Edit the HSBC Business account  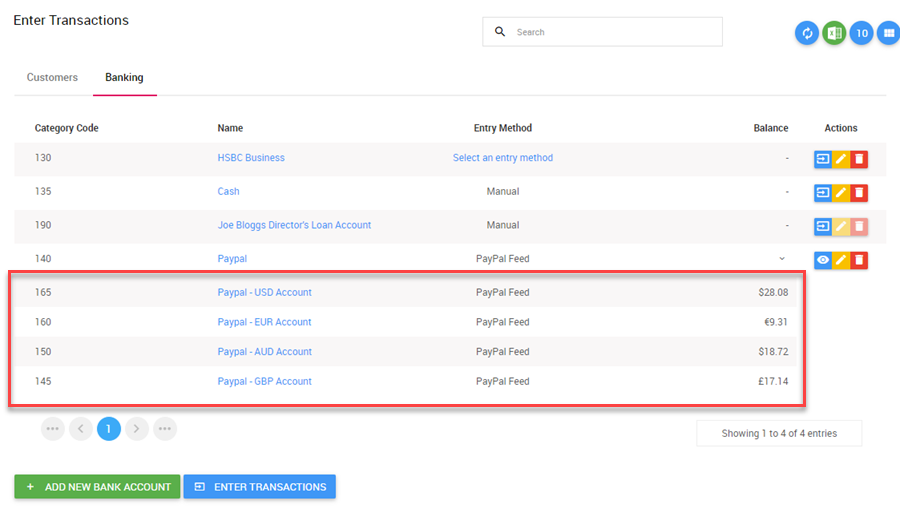pyautogui.click(x=841, y=159)
